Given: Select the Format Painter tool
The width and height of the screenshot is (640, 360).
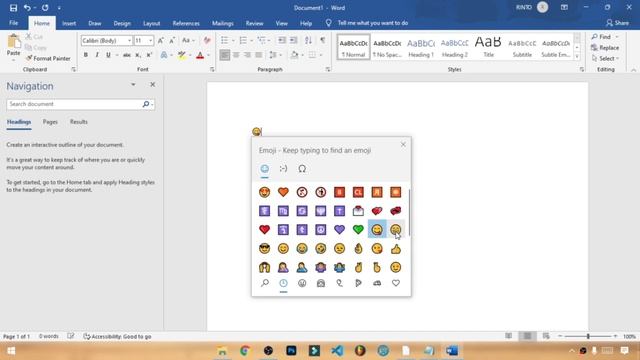Looking at the screenshot, I should [x=48, y=58].
